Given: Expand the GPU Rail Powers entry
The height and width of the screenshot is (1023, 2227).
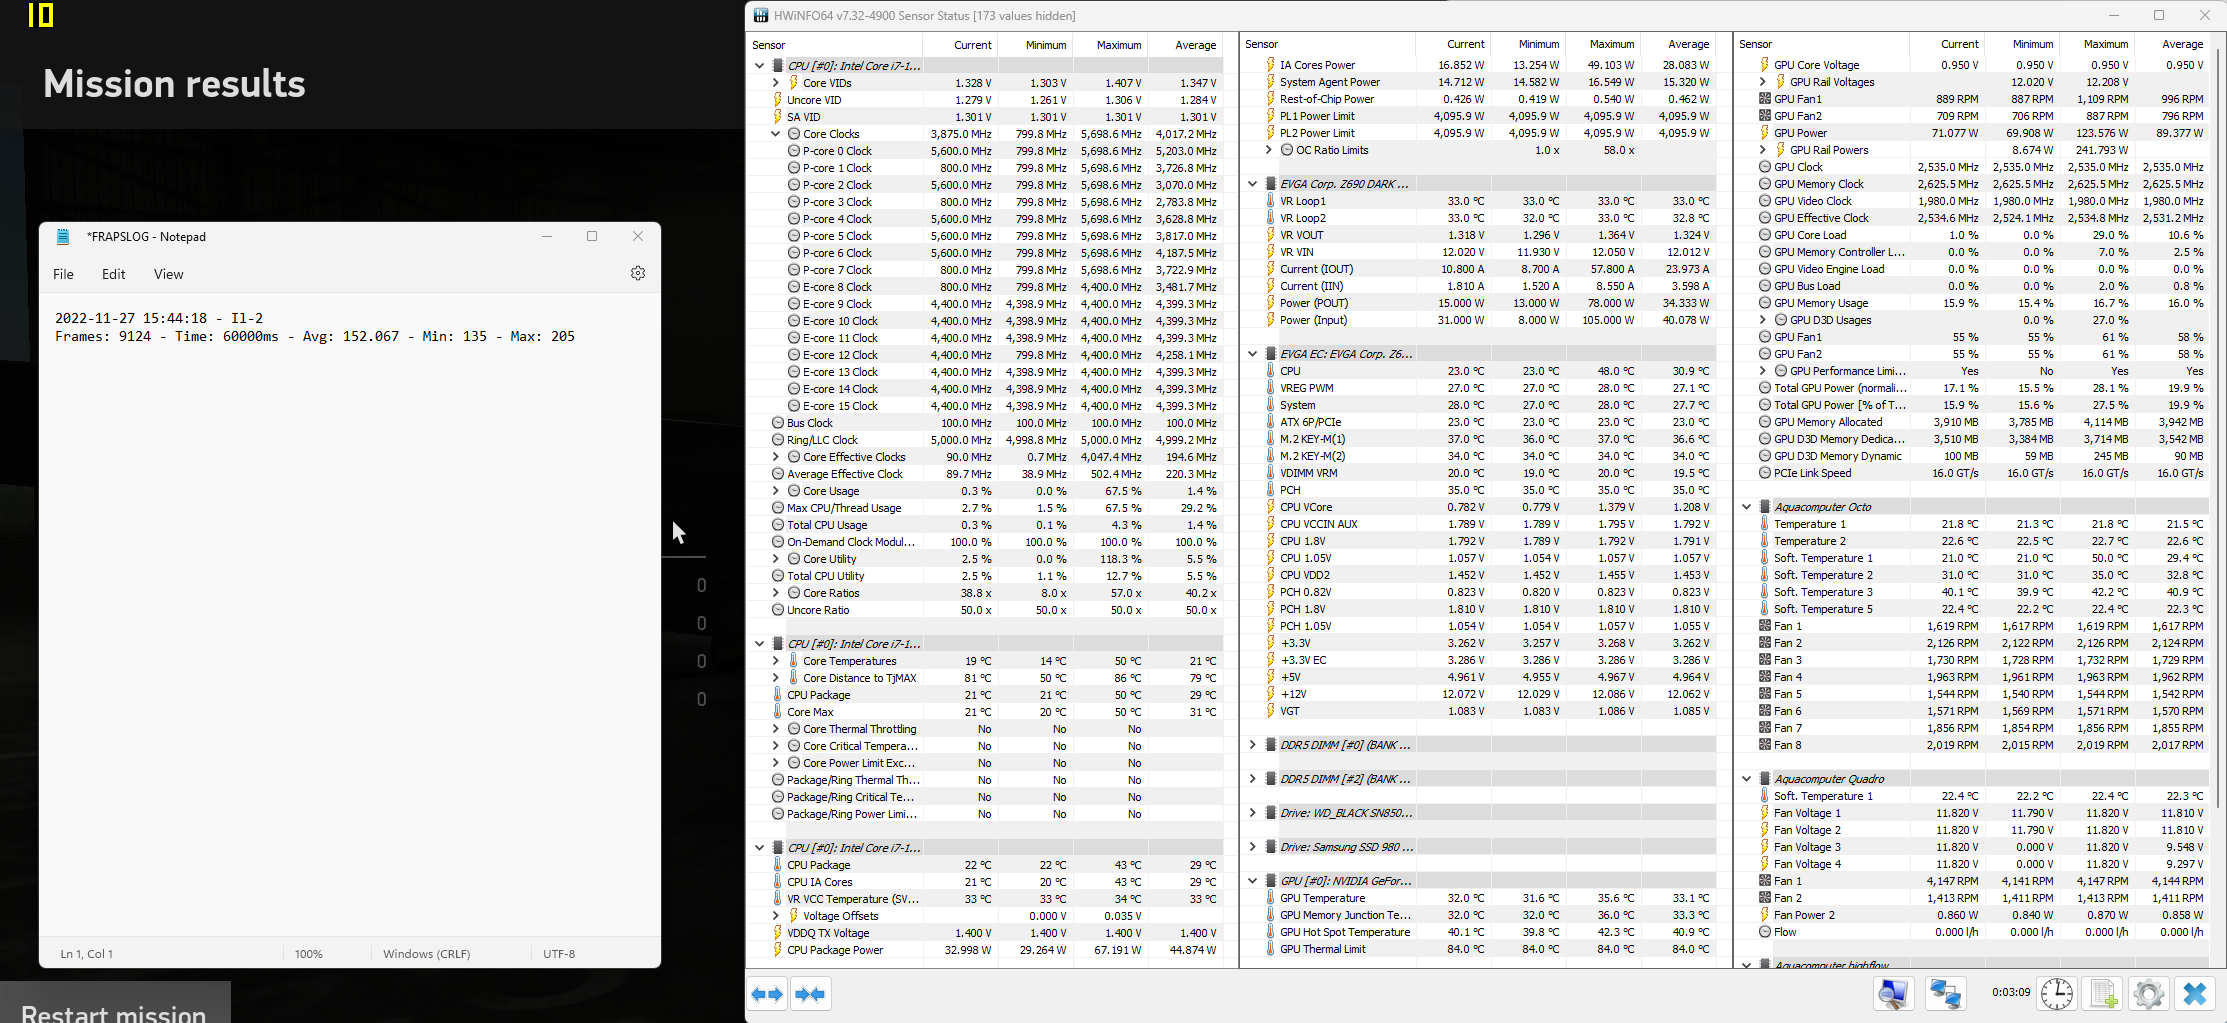Looking at the screenshot, I should [1762, 150].
